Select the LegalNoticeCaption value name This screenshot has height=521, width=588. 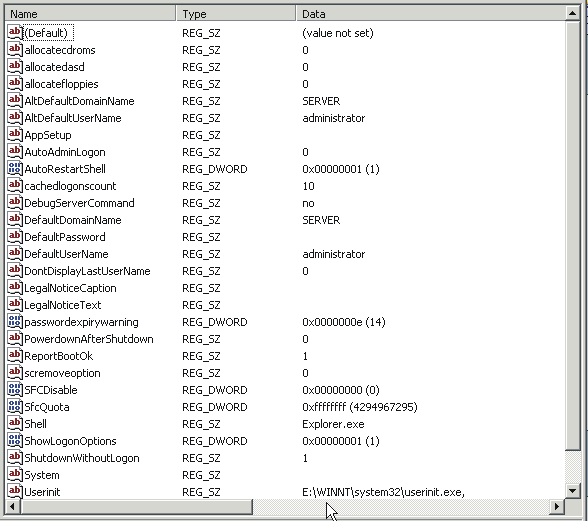70,288
